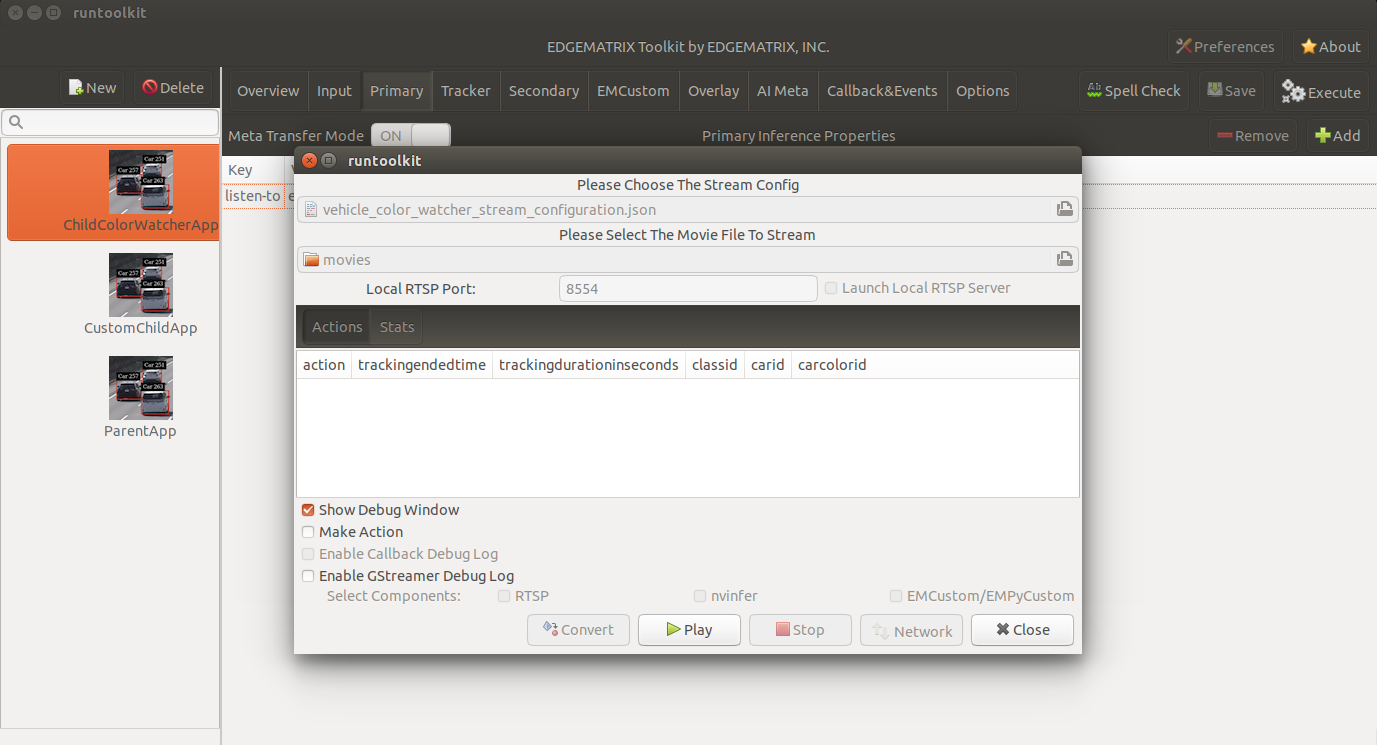Open the Preferences dialog
Viewport: 1377px width, 745px height.
click(x=1225, y=46)
